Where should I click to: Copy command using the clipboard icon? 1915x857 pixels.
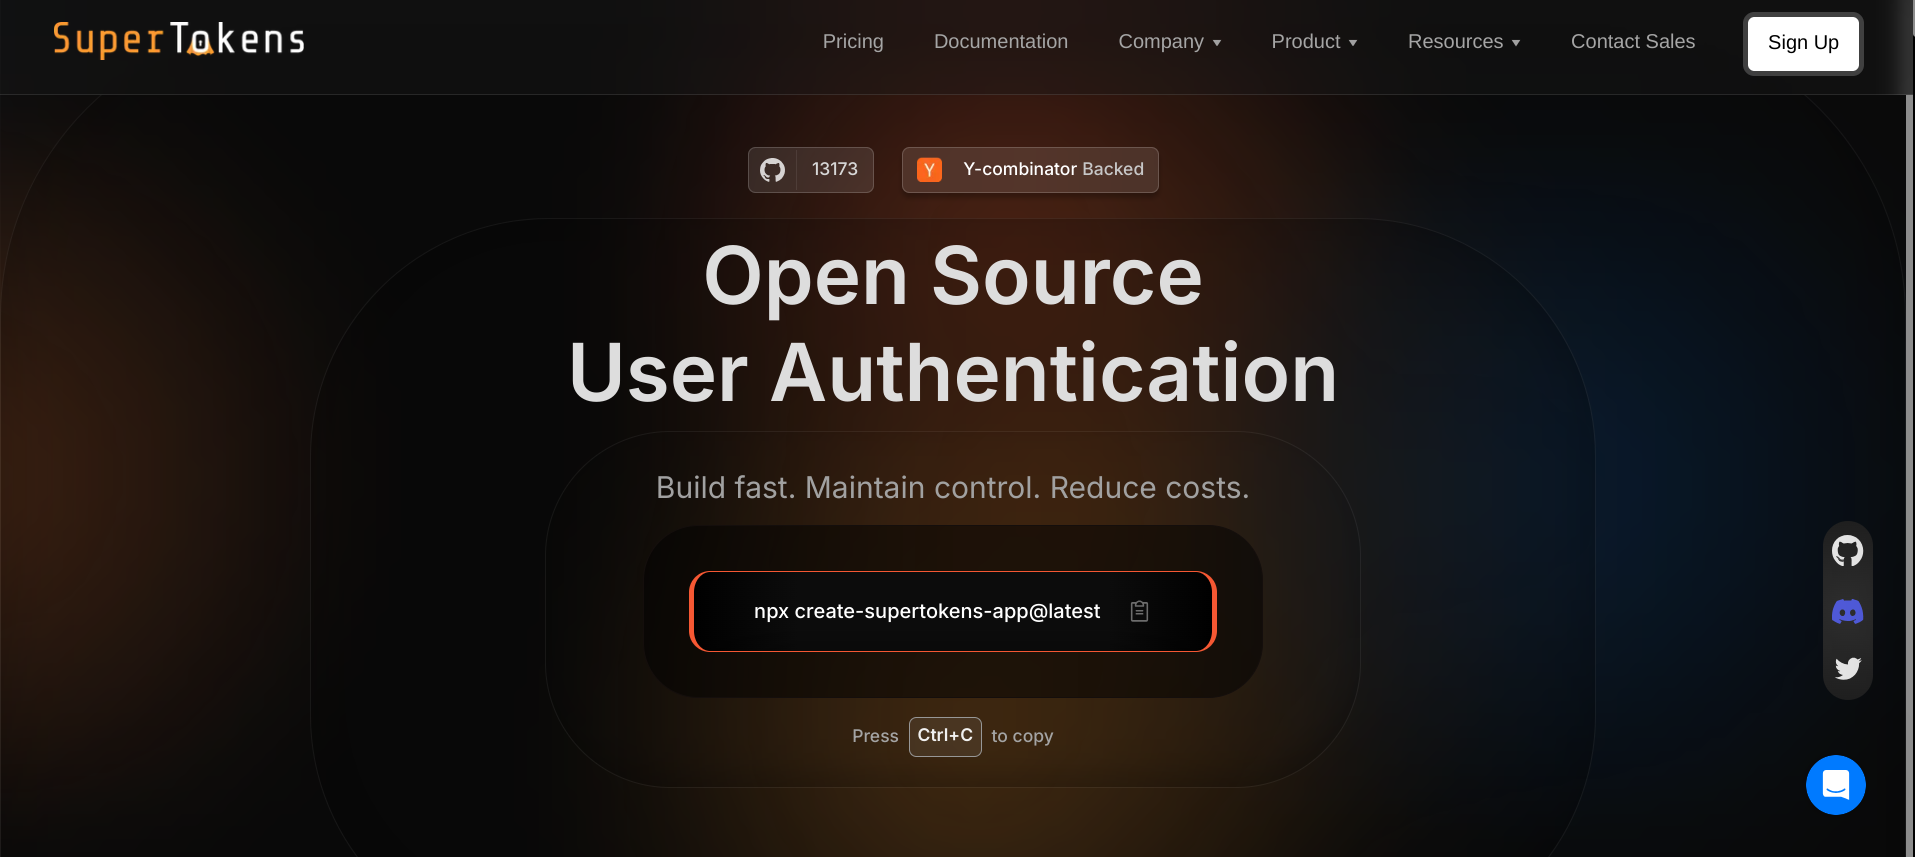(1139, 611)
